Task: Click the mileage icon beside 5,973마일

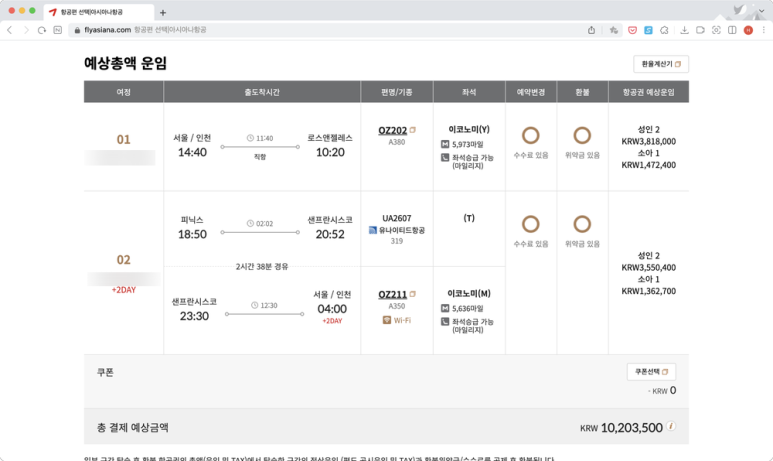Action: (445, 144)
